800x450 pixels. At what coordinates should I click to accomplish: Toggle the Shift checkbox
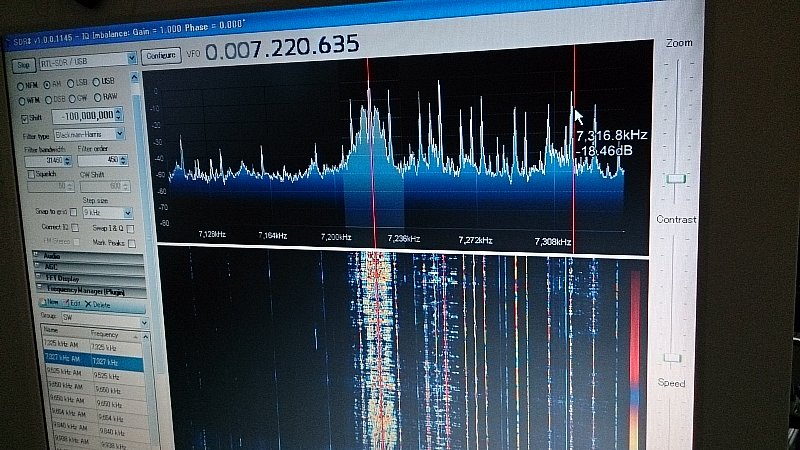tap(24, 119)
